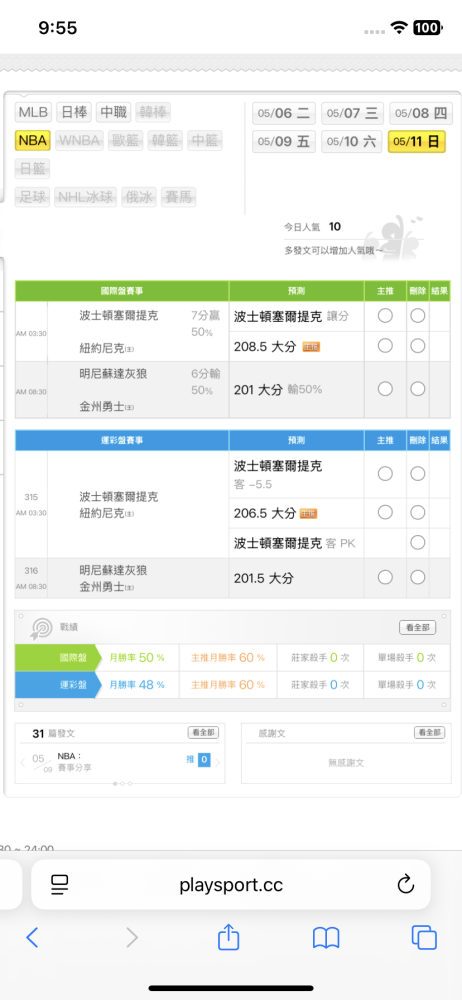Switch to the MLB league tab
The height and width of the screenshot is (1000, 462).
(33, 112)
